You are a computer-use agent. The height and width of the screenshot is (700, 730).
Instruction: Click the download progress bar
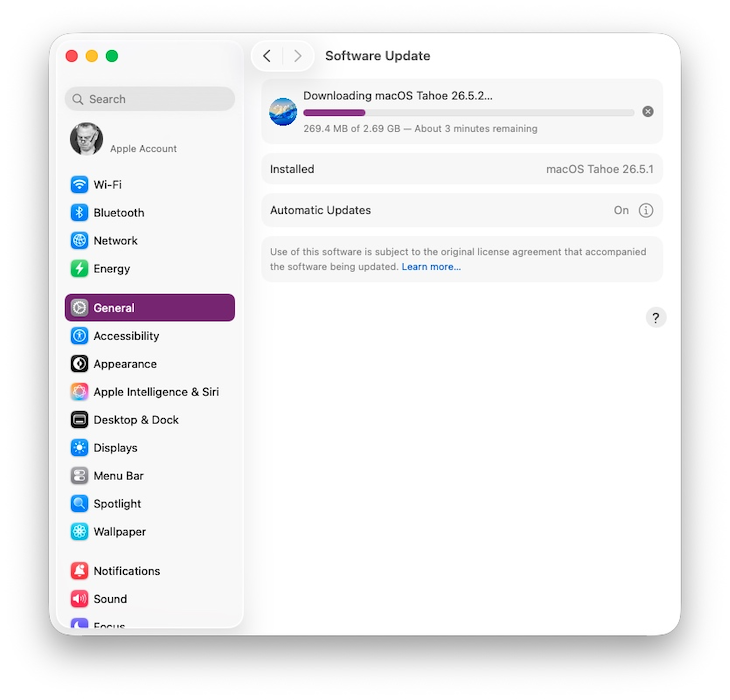pyautogui.click(x=468, y=113)
